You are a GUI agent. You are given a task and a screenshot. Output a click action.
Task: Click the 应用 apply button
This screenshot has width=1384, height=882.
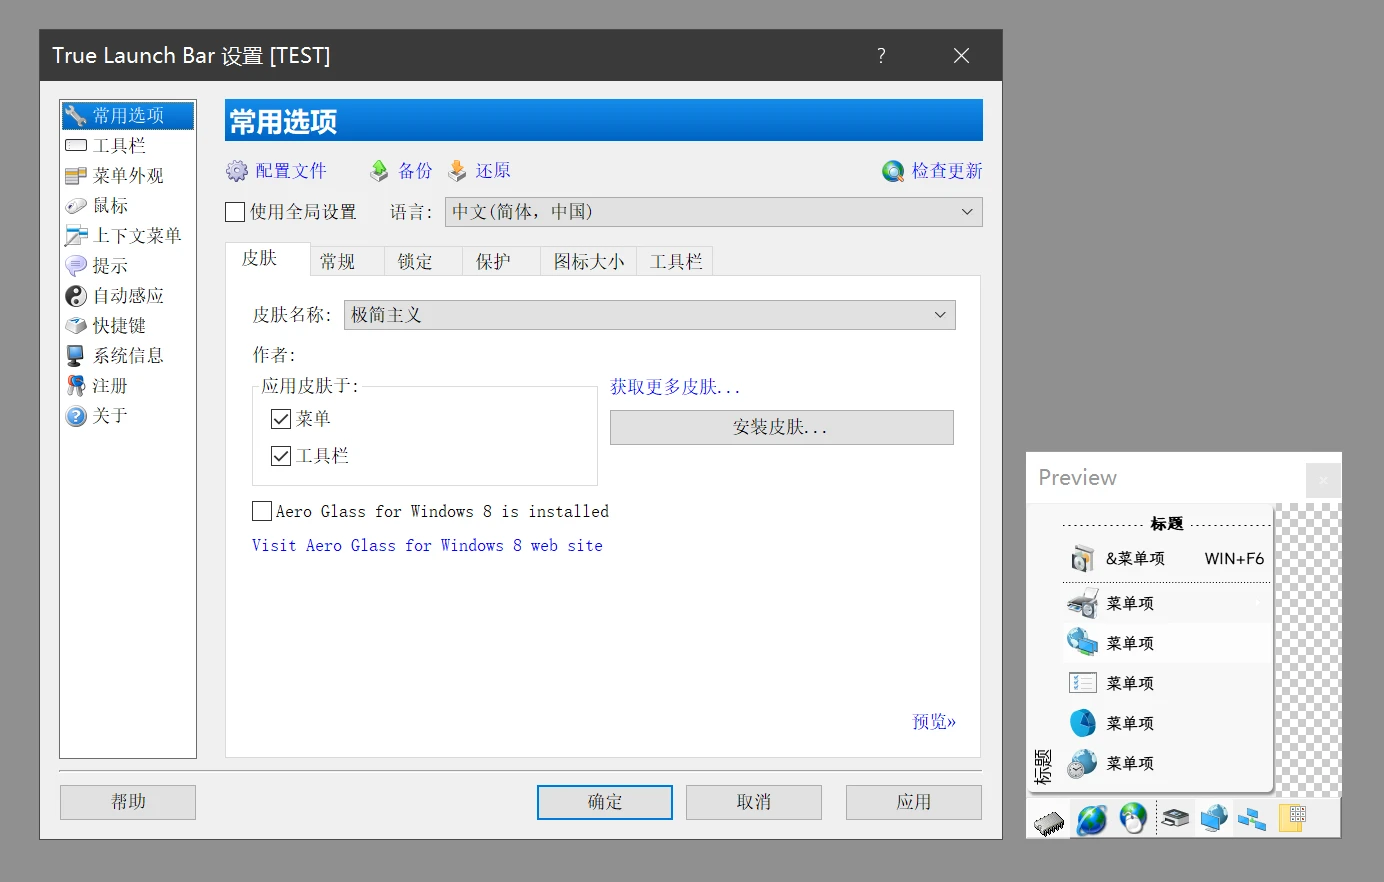click(914, 802)
